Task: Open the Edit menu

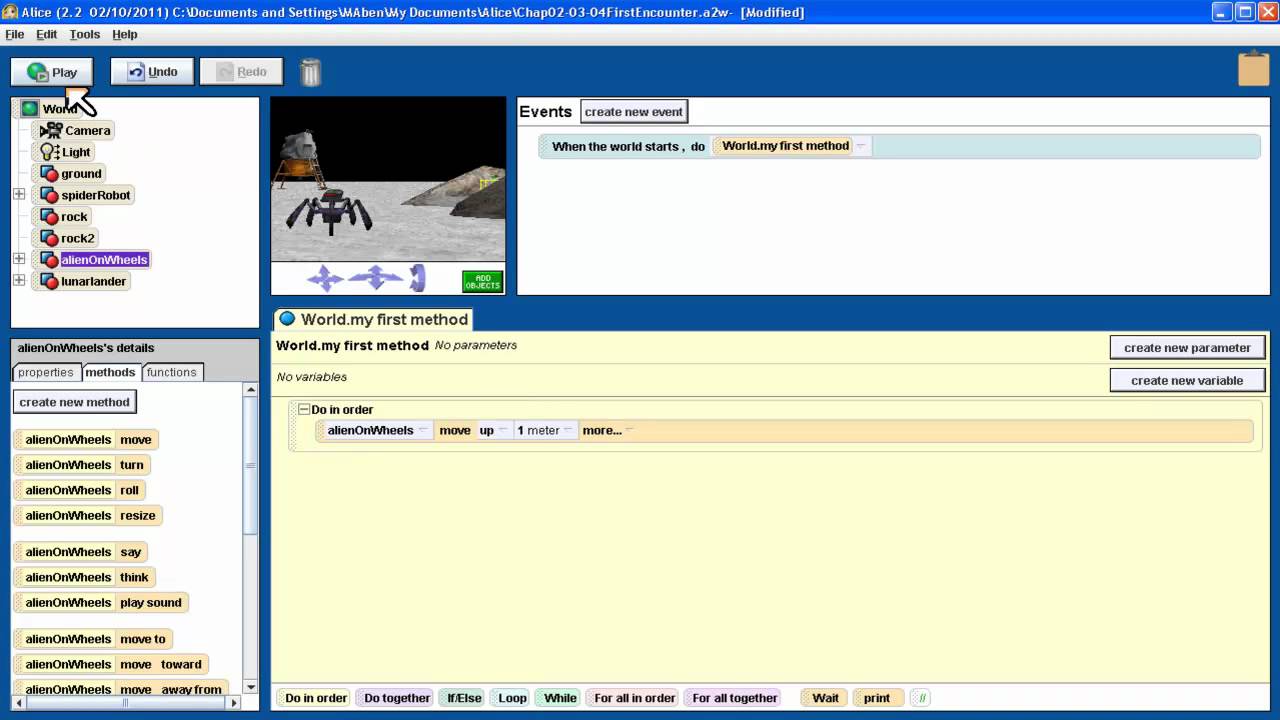Action: click(x=47, y=34)
